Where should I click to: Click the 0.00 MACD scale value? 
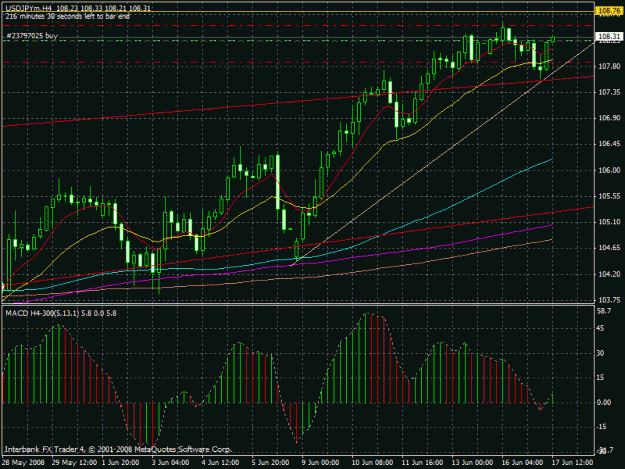click(x=605, y=402)
